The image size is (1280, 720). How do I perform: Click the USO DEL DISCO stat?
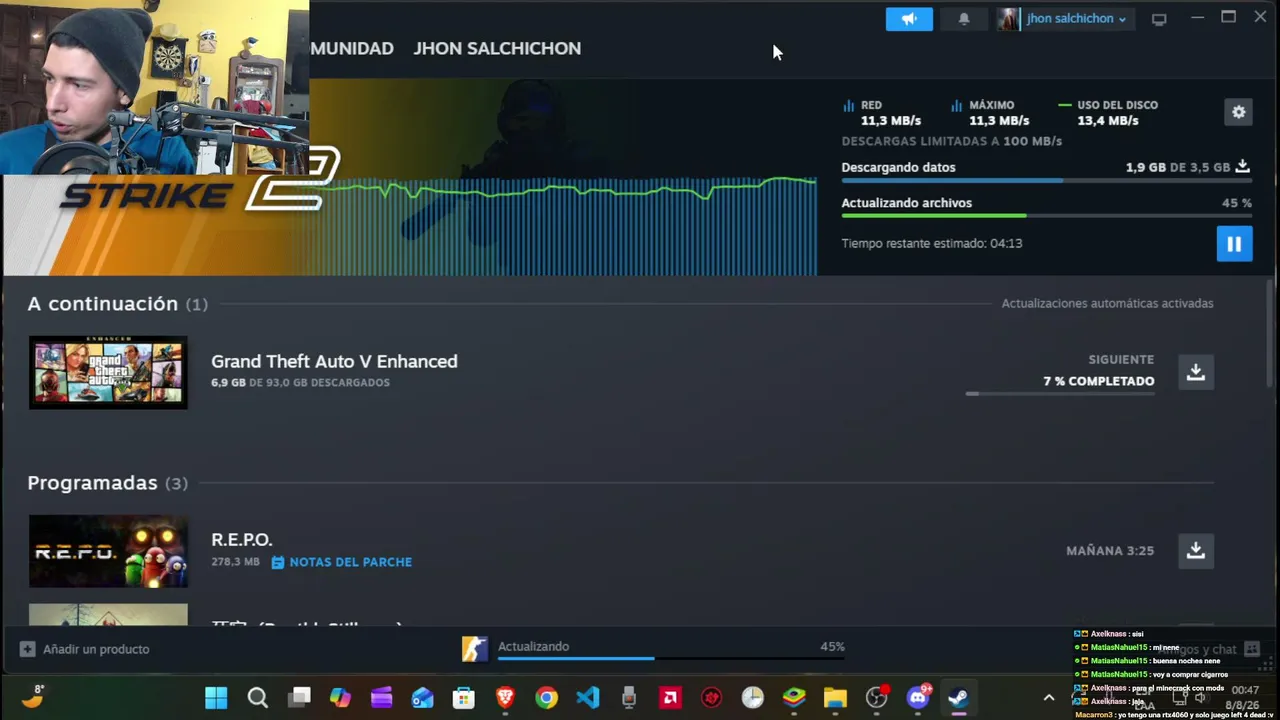pos(1108,112)
